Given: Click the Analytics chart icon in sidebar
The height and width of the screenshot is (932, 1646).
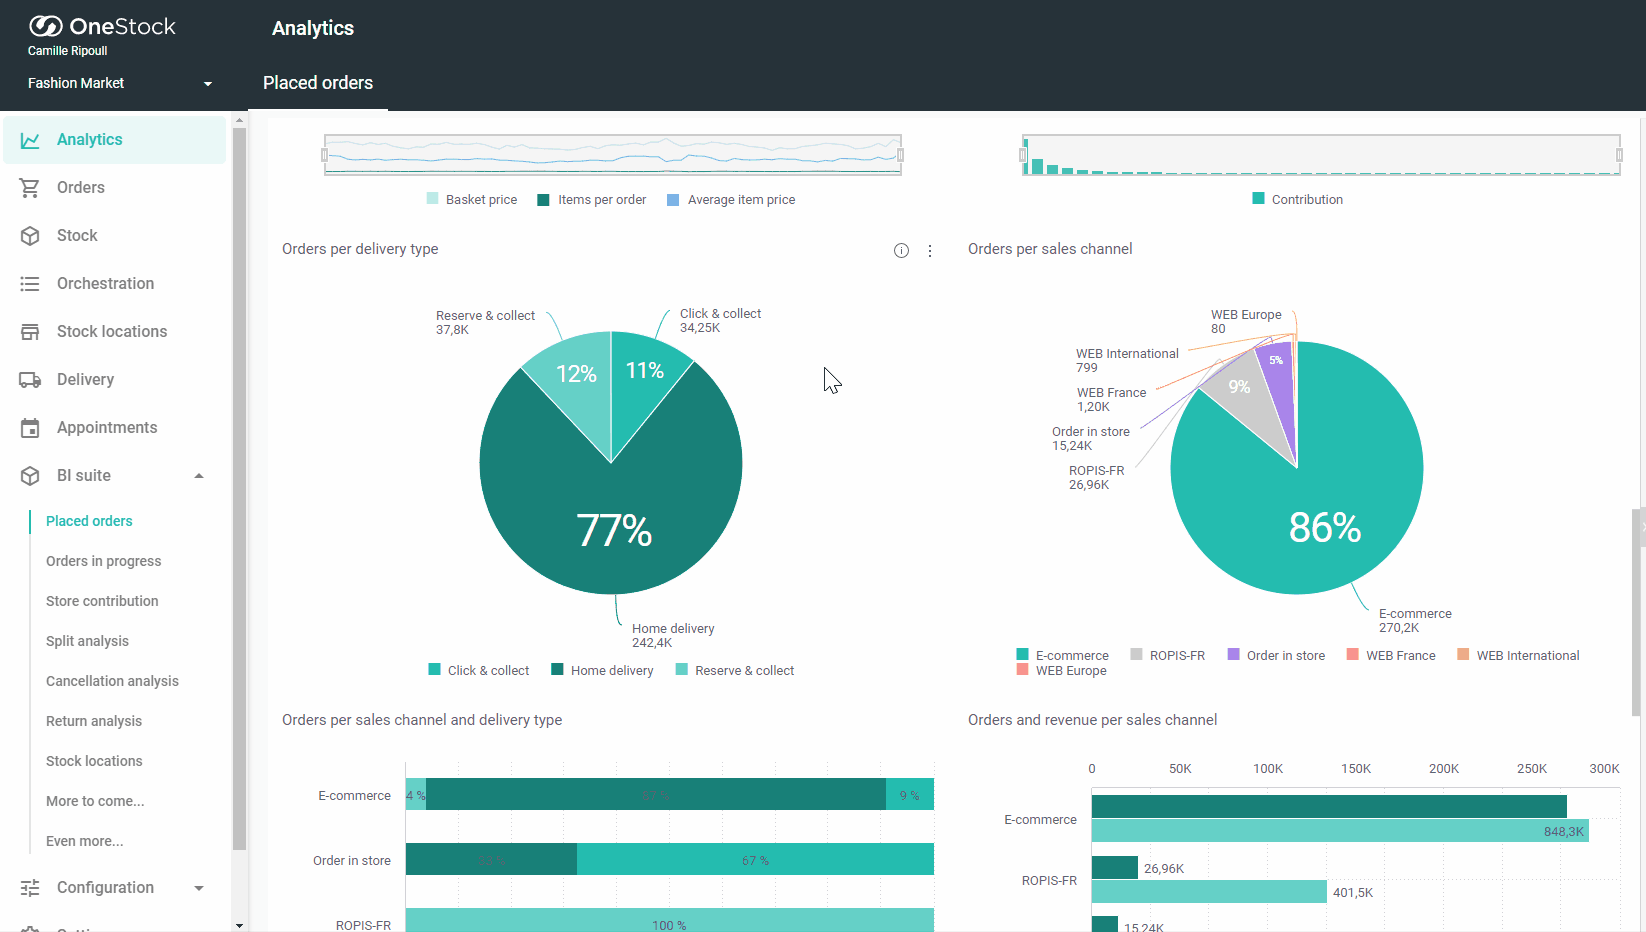Looking at the screenshot, I should (x=30, y=140).
